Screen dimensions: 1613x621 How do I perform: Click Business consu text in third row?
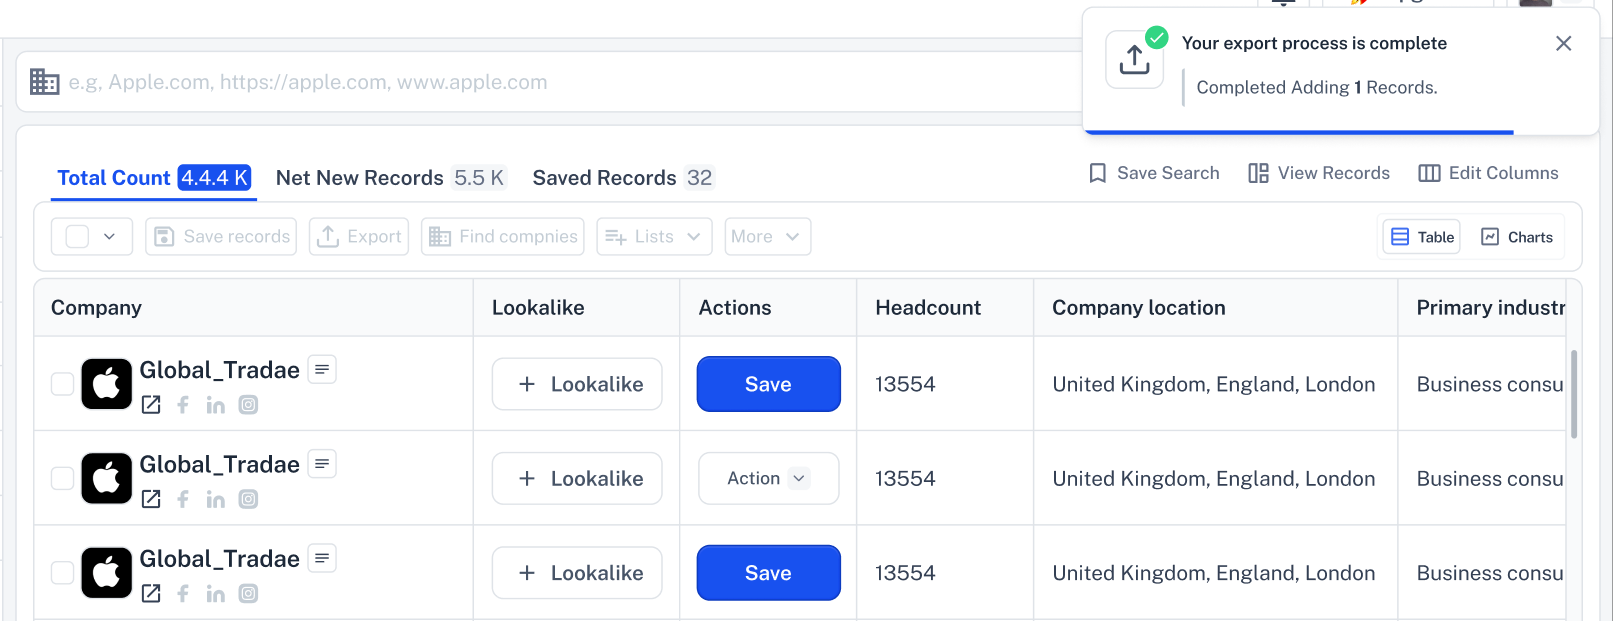[1490, 573]
